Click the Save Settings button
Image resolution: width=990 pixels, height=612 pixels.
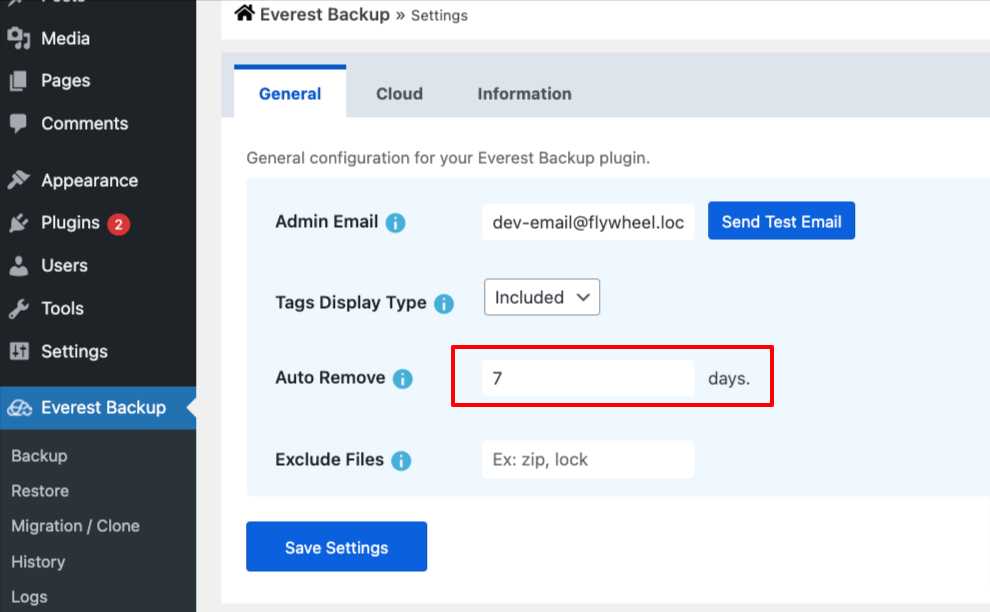[x=336, y=547]
